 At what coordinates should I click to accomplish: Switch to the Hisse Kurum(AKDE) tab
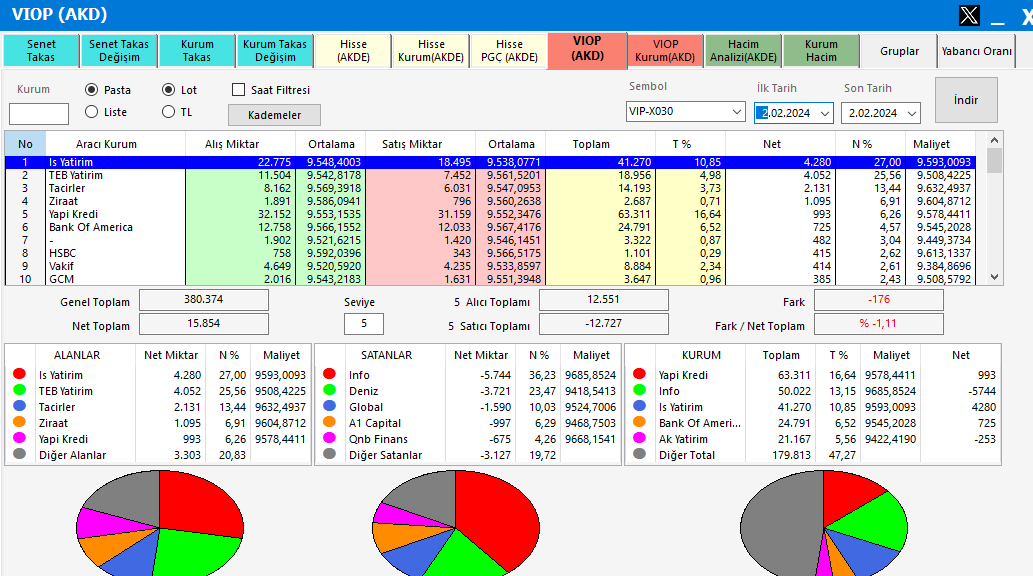pyautogui.click(x=431, y=51)
